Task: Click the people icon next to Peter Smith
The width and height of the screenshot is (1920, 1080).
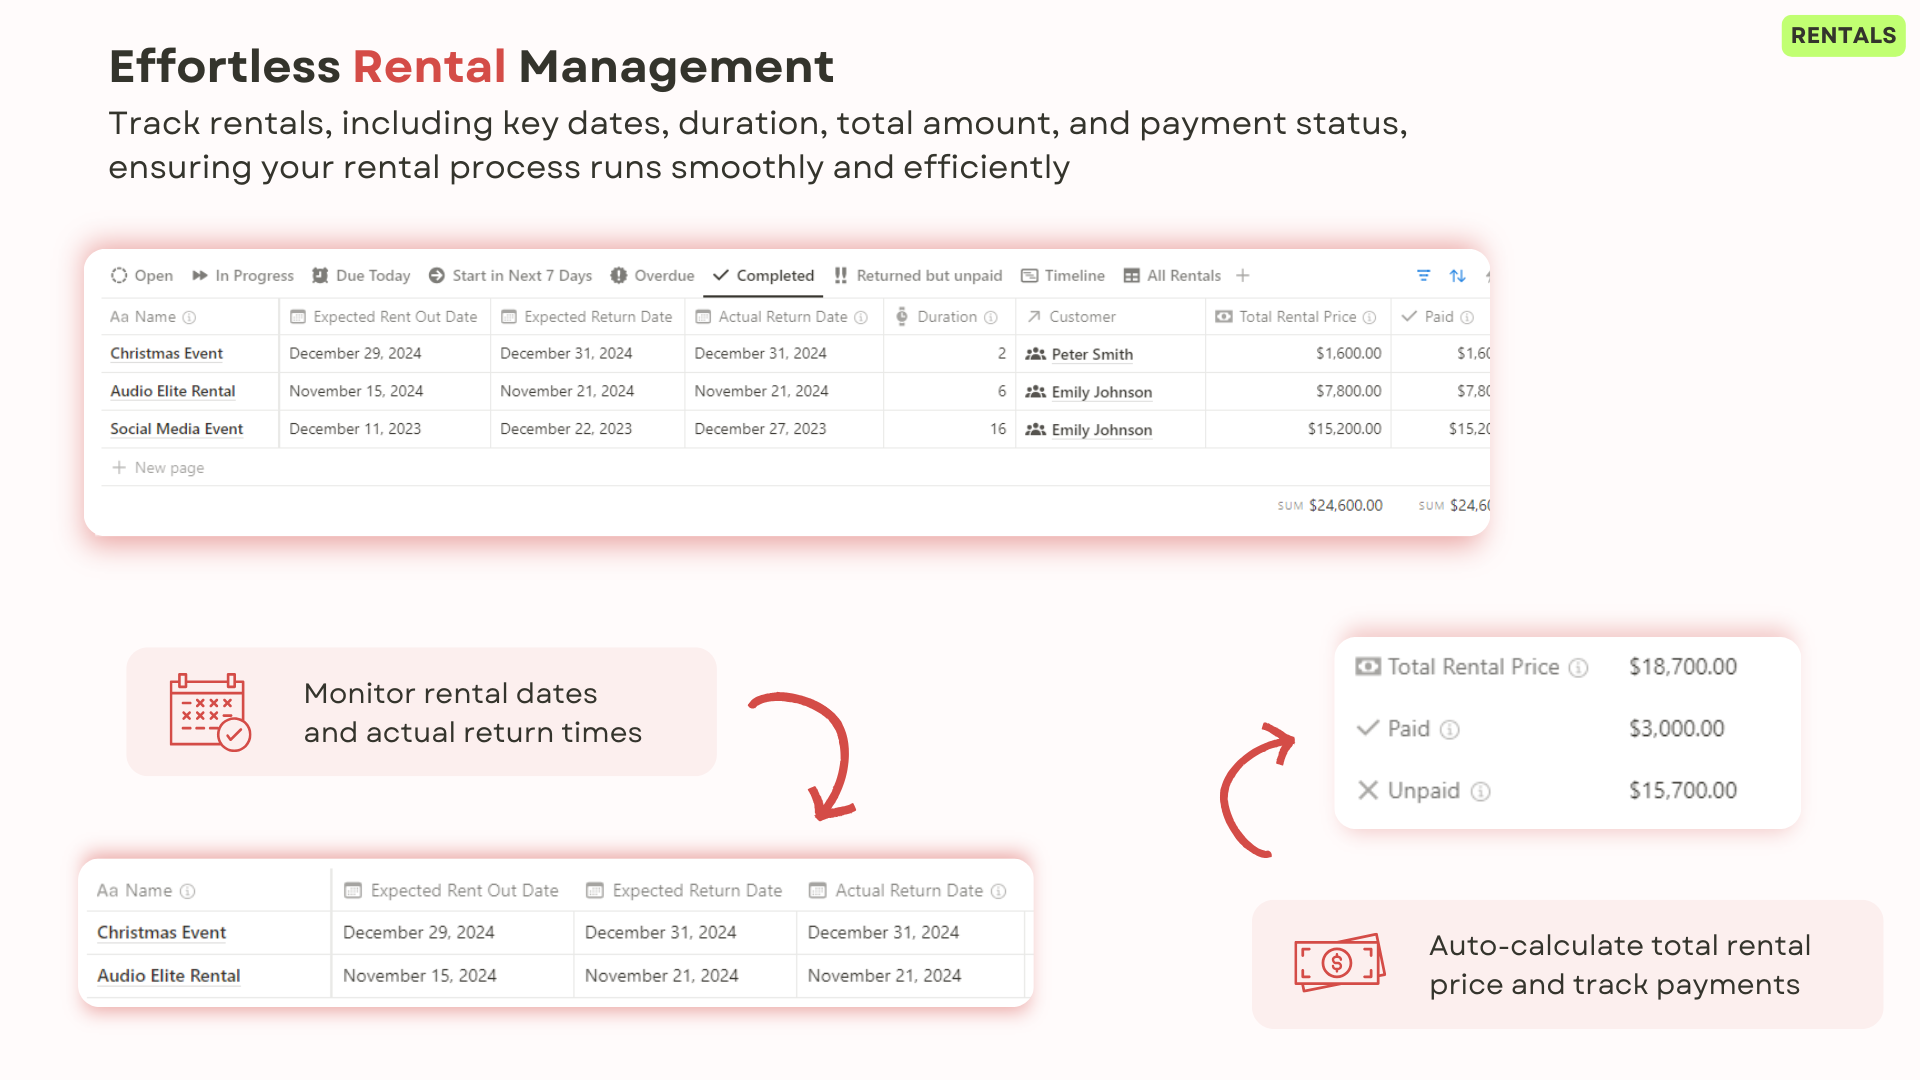Action: point(1035,354)
